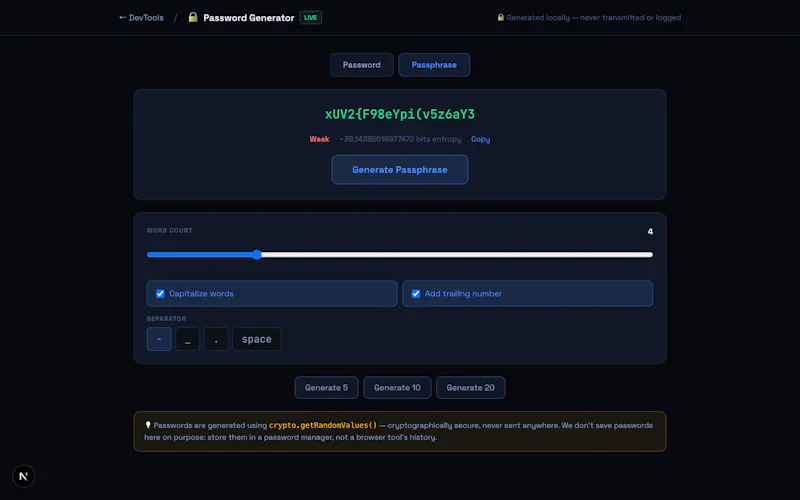Click the crypto.getRandomValues() code text
This screenshot has height=500, width=800.
[x=323, y=425]
